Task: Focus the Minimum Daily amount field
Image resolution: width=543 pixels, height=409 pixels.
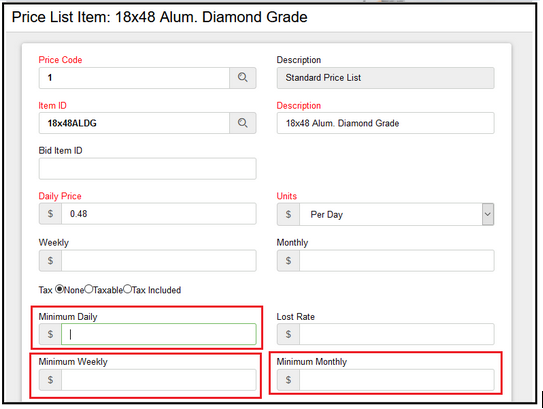Action: (x=159, y=334)
